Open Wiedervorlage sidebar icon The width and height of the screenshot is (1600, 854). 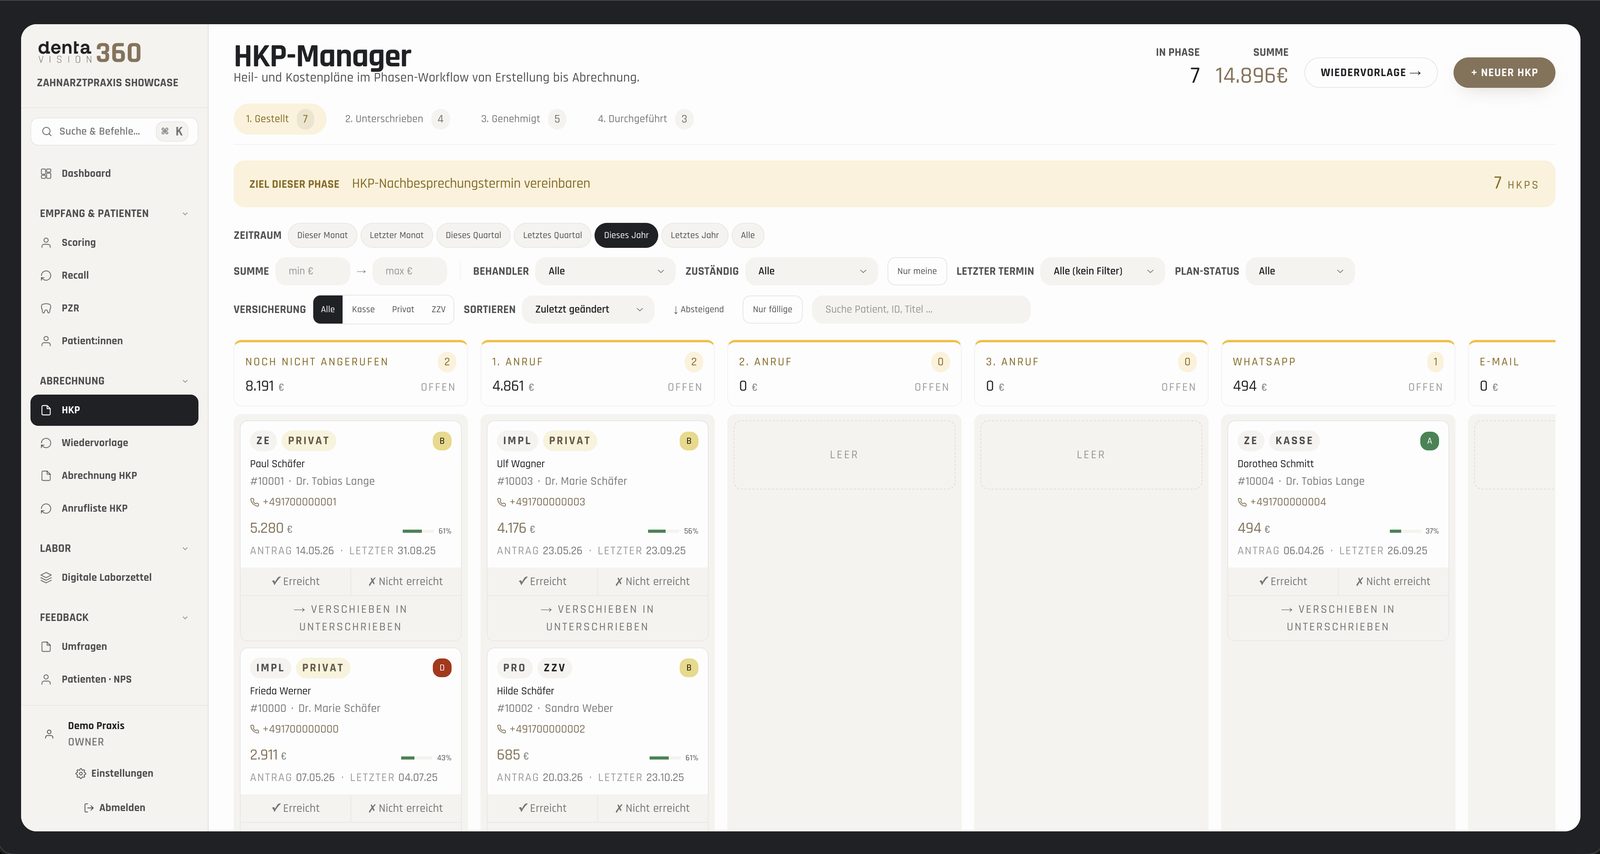pyautogui.click(x=46, y=443)
